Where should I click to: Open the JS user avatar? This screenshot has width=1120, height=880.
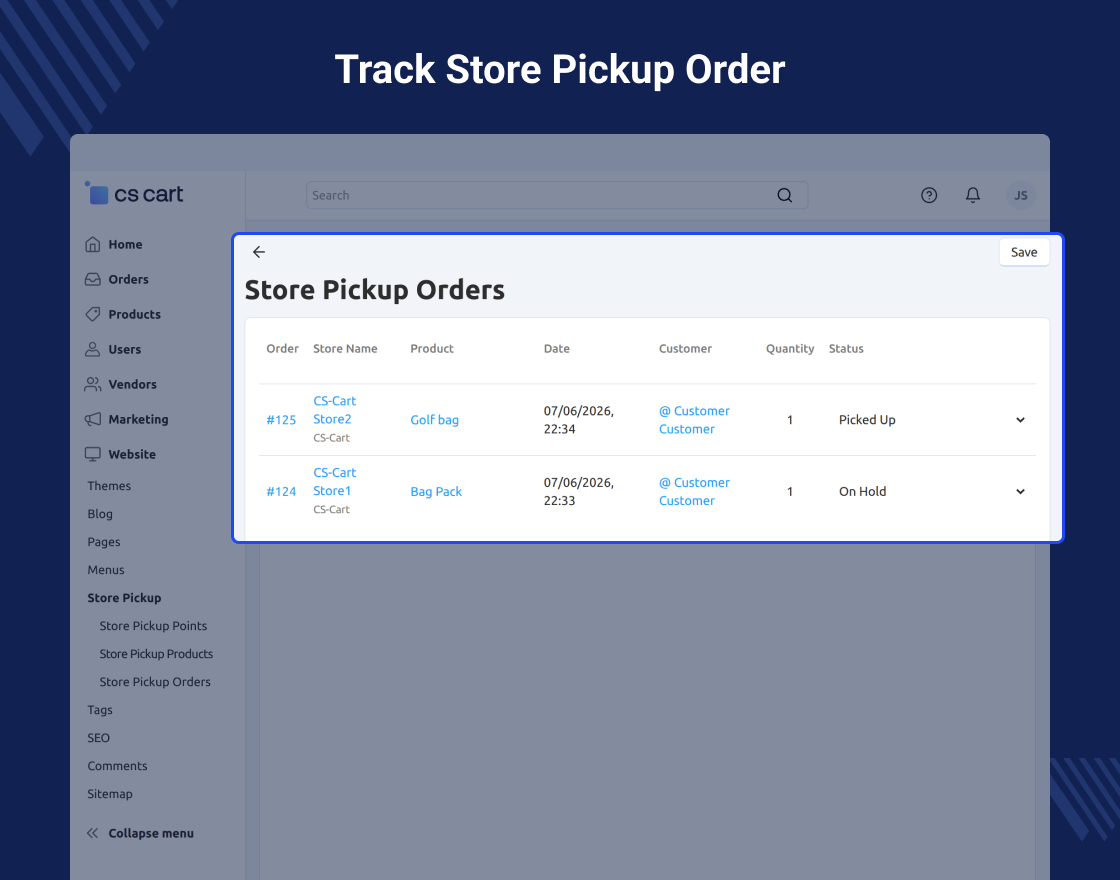pos(1021,195)
